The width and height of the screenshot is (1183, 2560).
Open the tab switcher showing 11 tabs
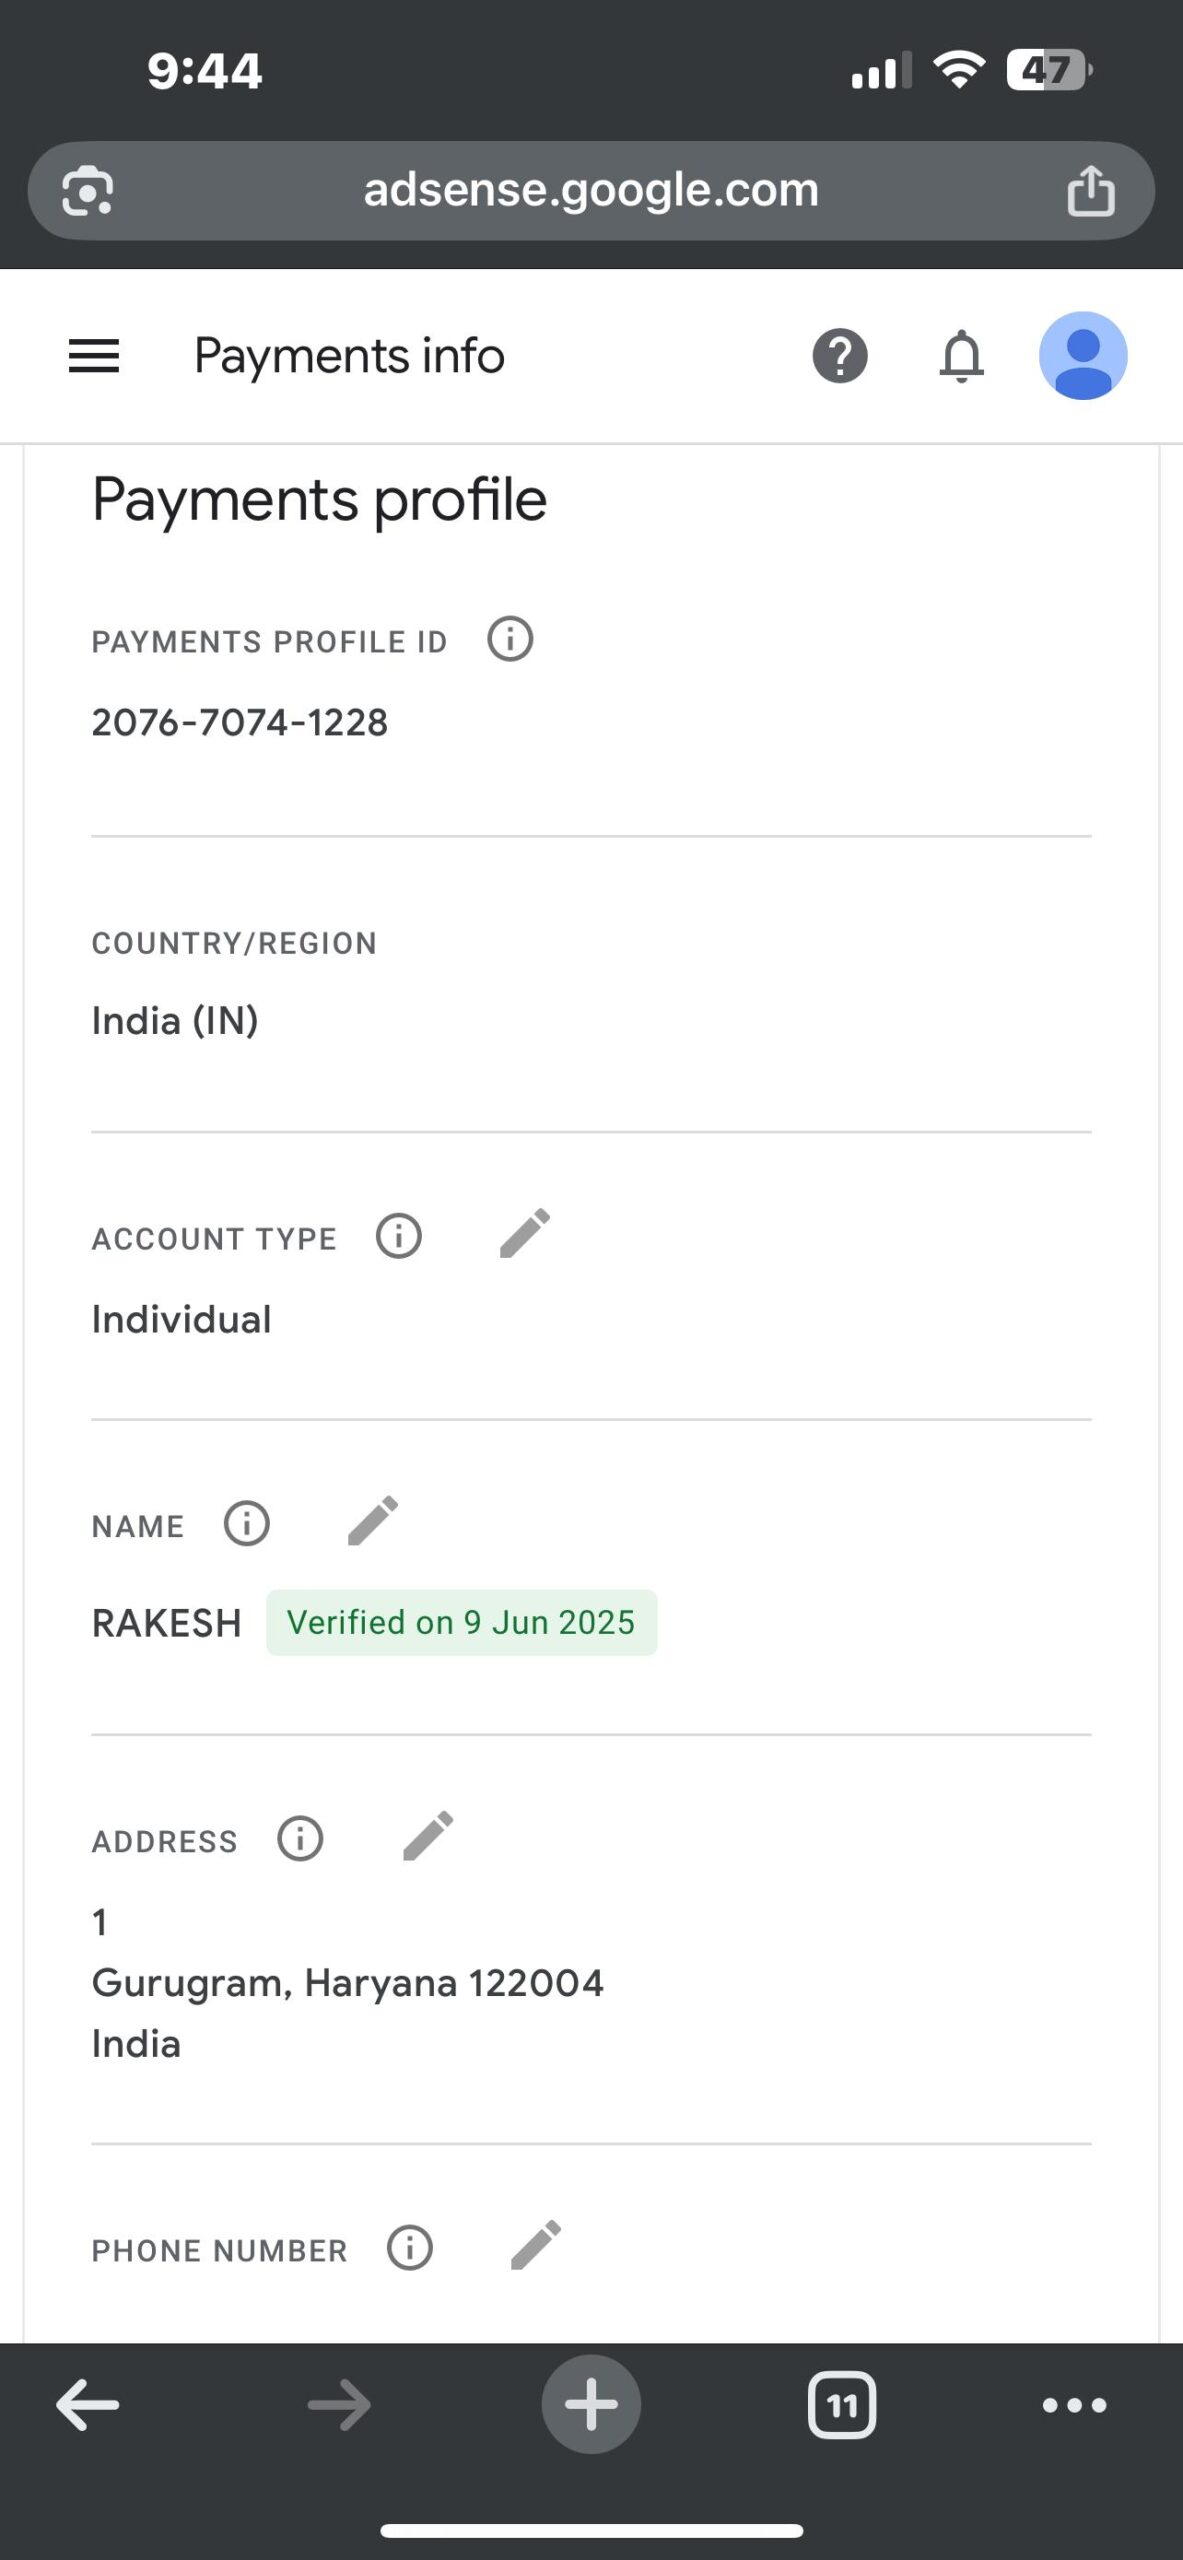tap(842, 2405)
